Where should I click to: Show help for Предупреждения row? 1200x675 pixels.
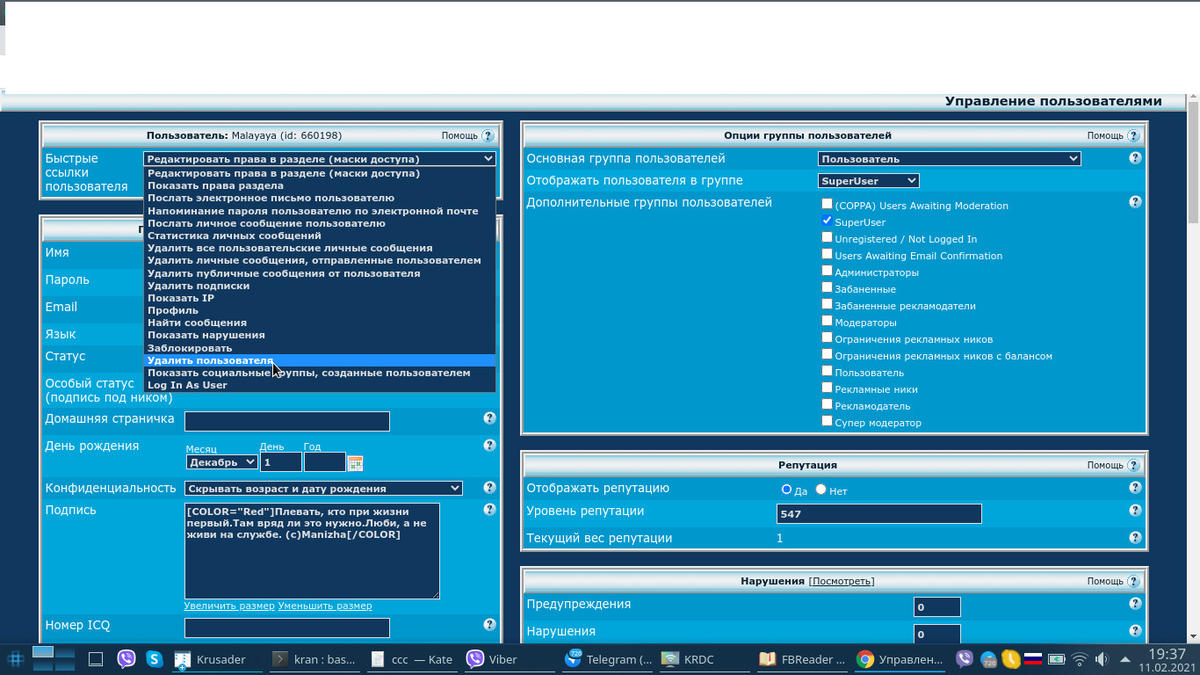click(1135, 604)
